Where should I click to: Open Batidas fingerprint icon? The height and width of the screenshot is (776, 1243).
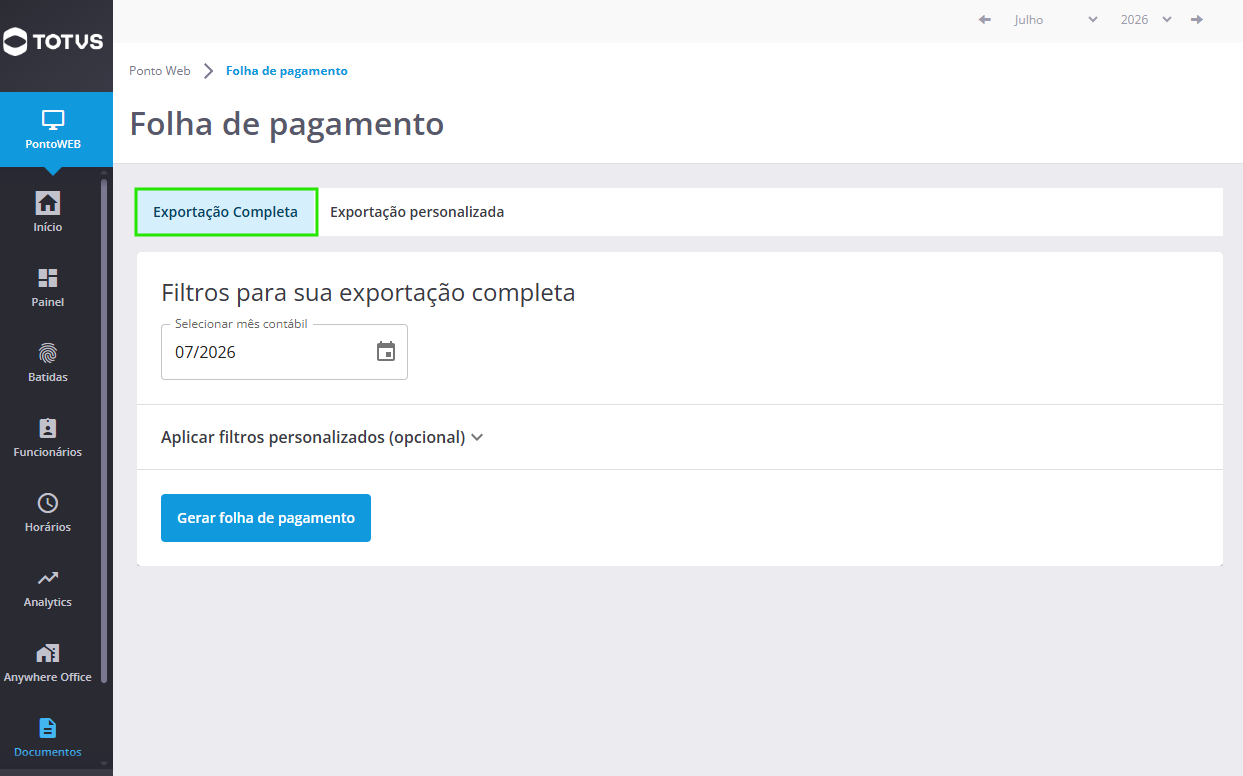47,353
